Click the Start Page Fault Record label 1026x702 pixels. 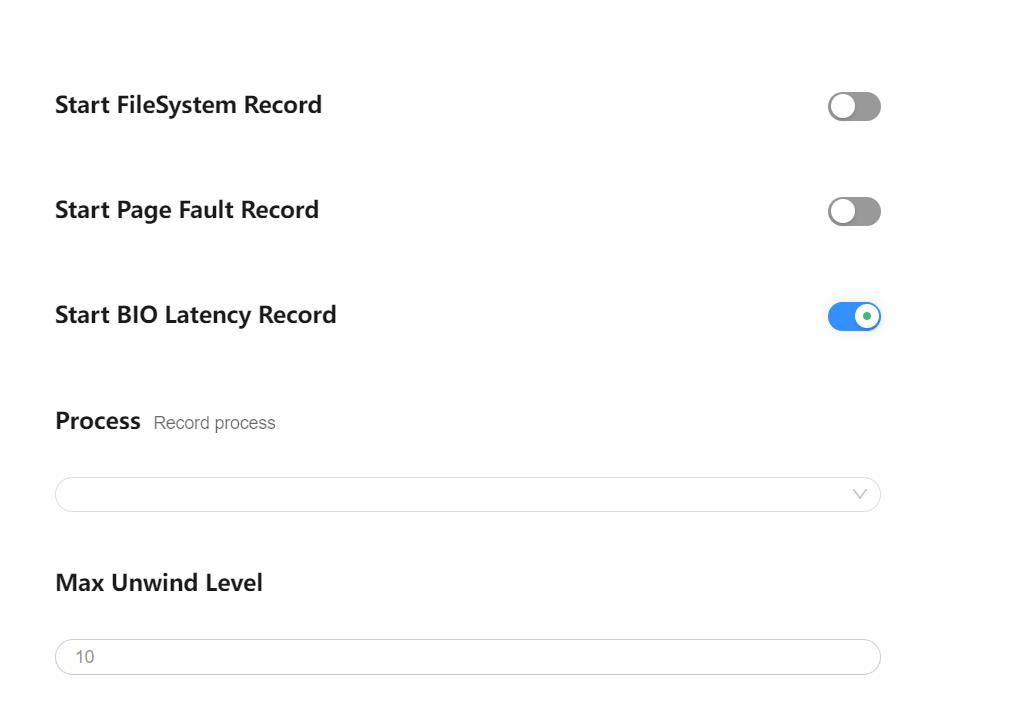[187, 210]
